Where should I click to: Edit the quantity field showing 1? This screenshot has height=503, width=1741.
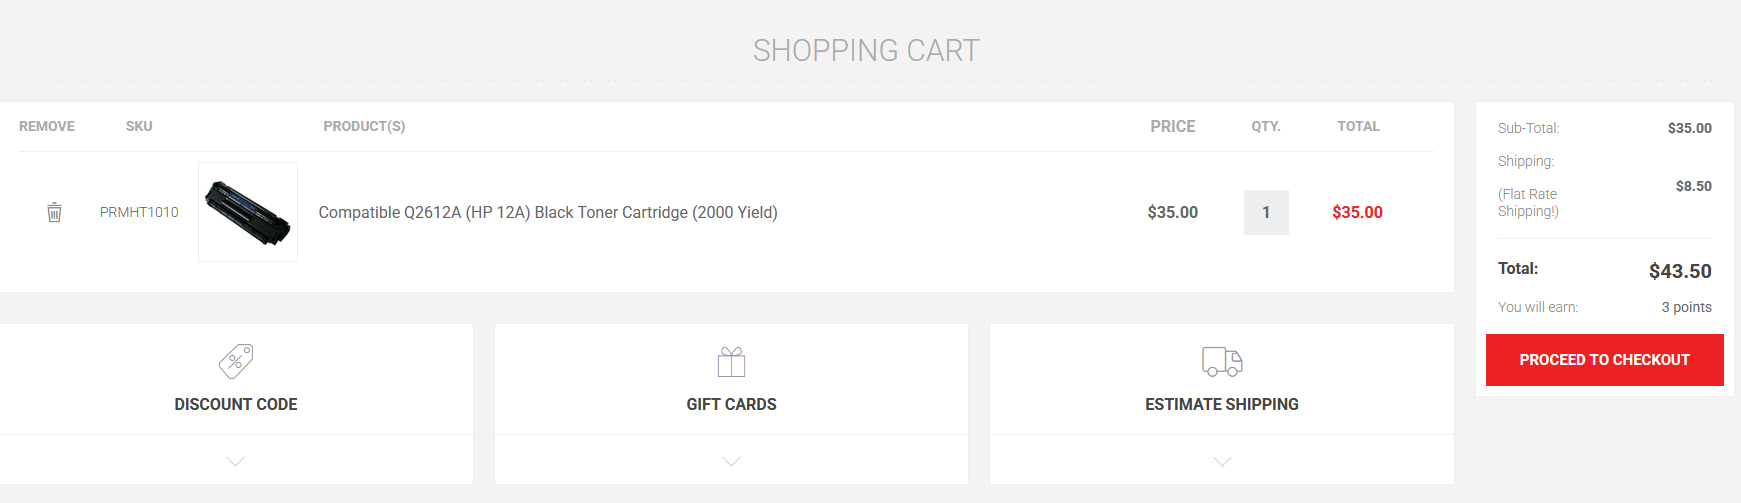(1266, 212)
